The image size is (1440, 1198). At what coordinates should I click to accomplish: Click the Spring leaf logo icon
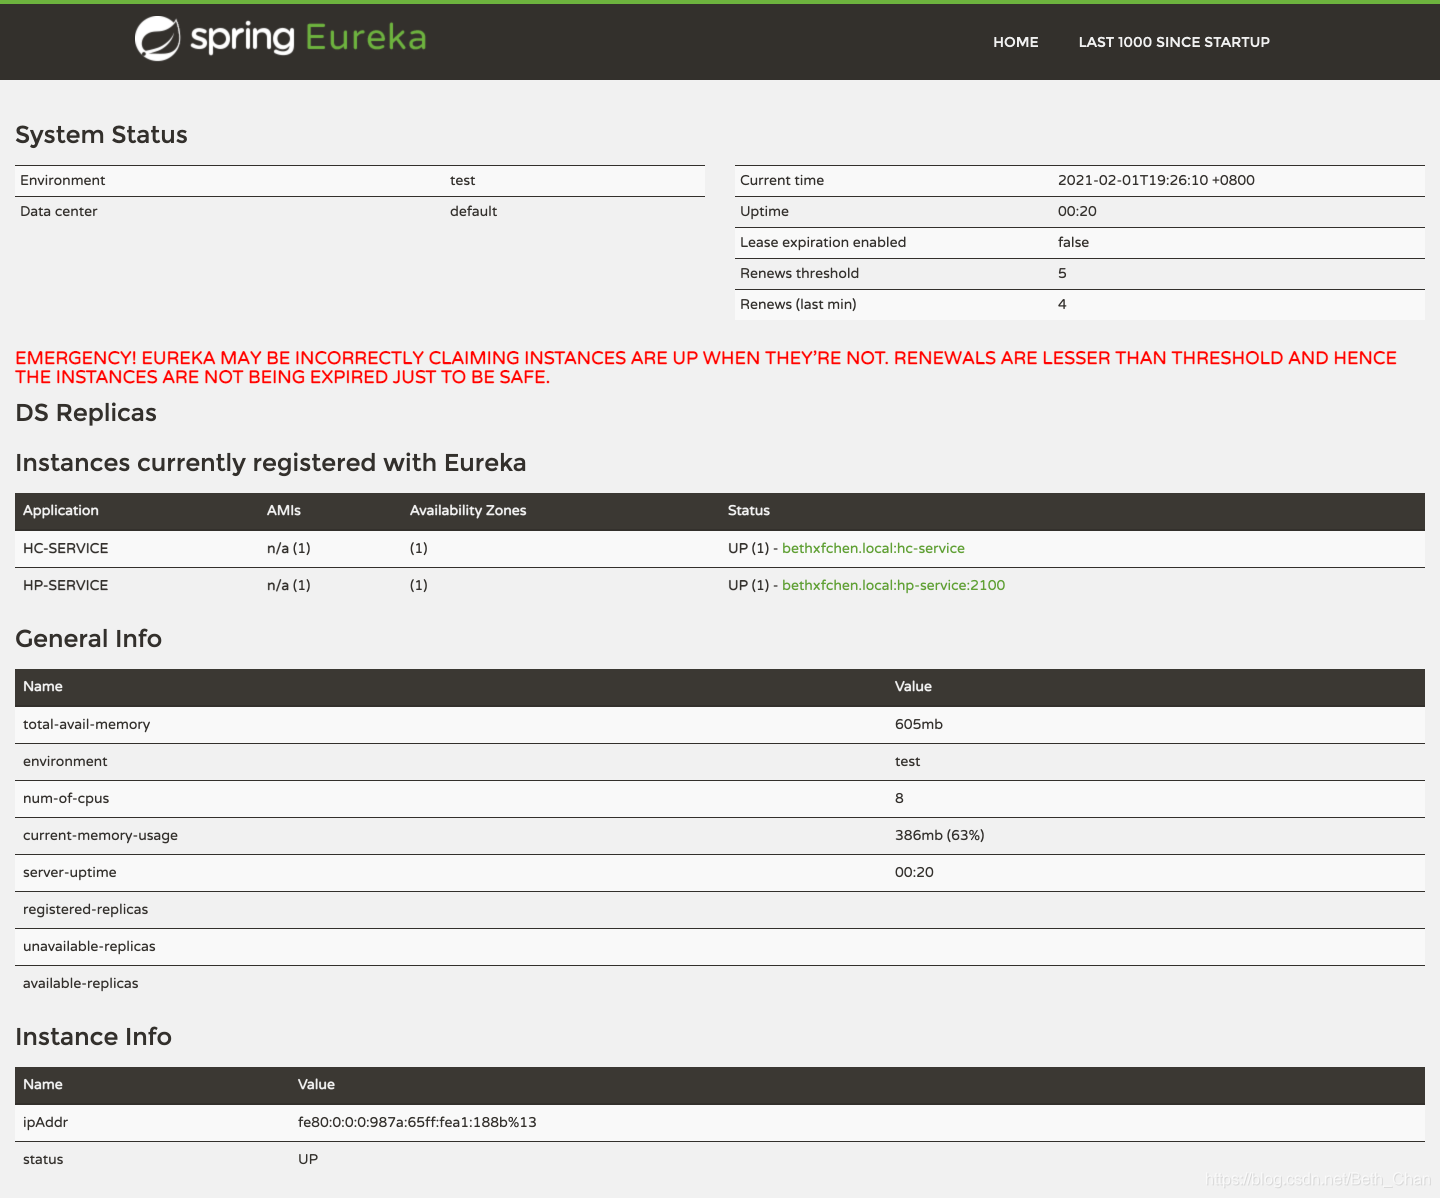157,39
